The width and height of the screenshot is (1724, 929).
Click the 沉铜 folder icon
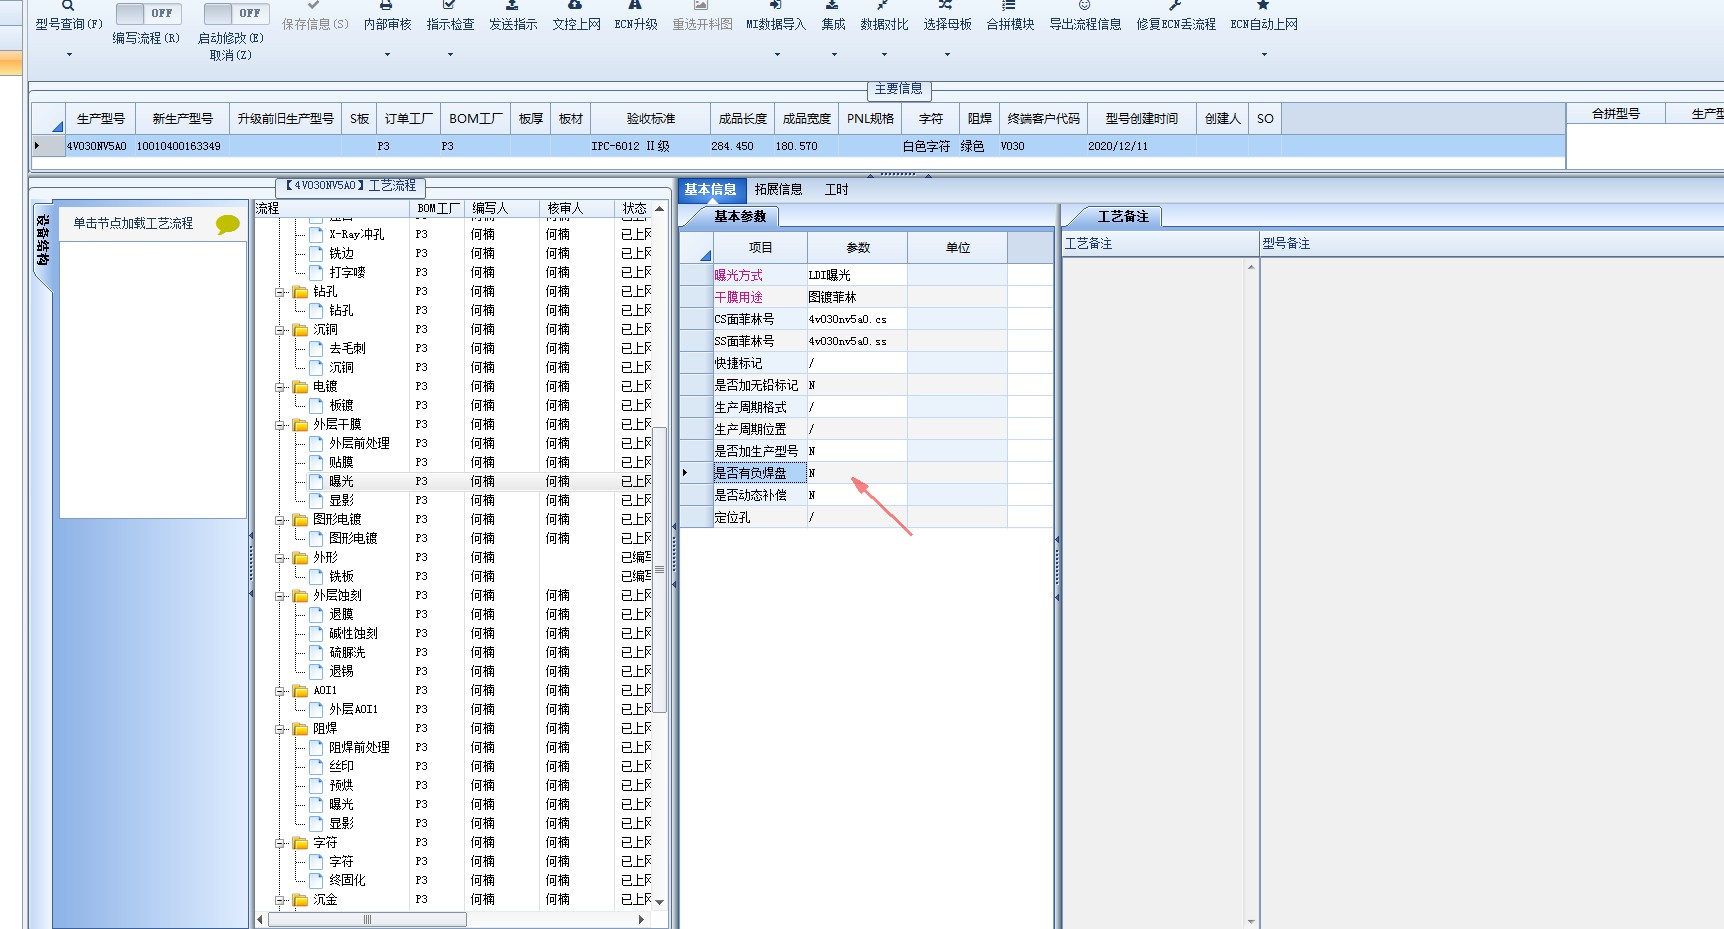[x=300, y=330]
